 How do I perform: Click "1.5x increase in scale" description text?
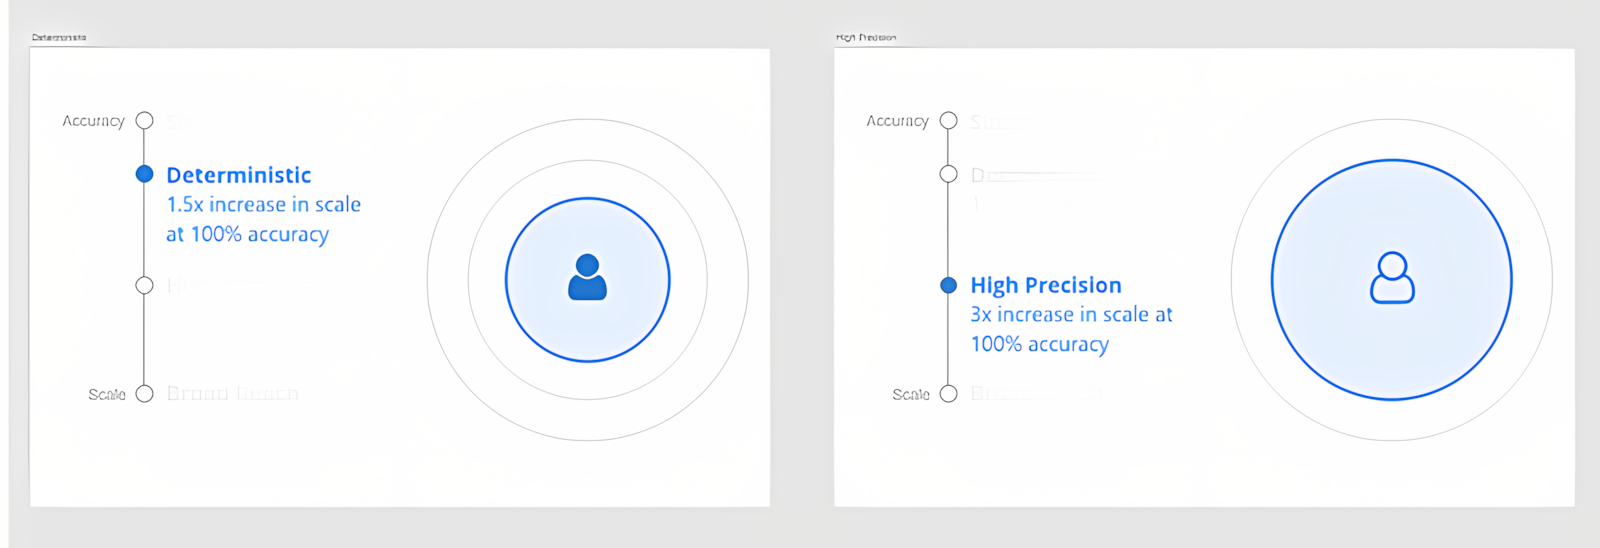click(x=263, y=205)
